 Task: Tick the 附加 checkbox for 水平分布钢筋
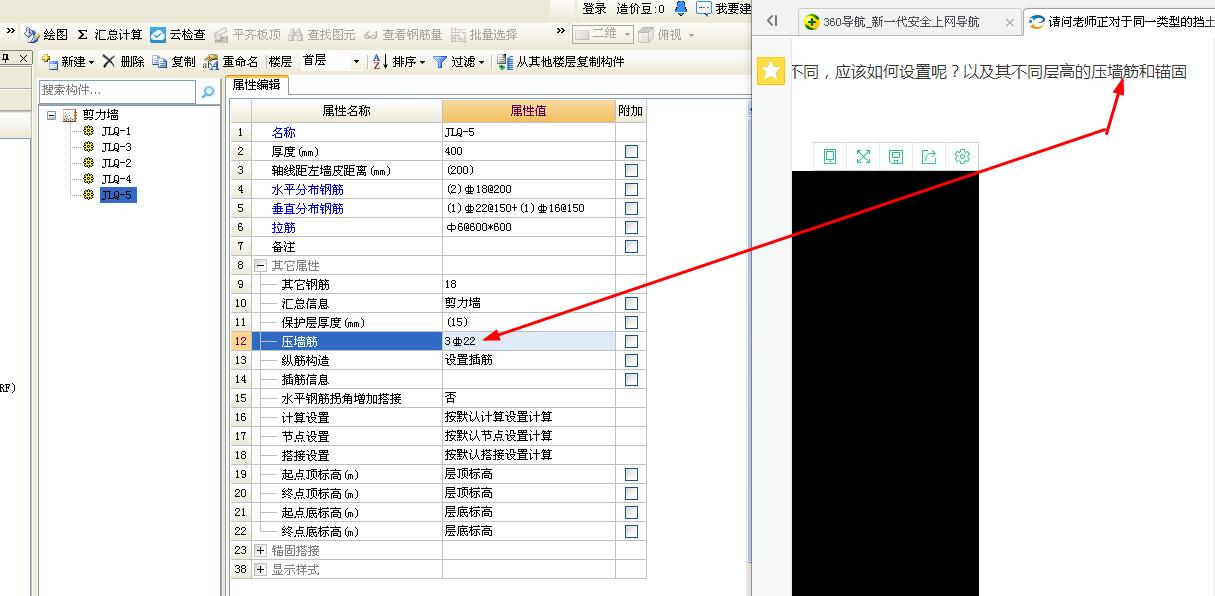pyautogui.click(x=631, y=189)
